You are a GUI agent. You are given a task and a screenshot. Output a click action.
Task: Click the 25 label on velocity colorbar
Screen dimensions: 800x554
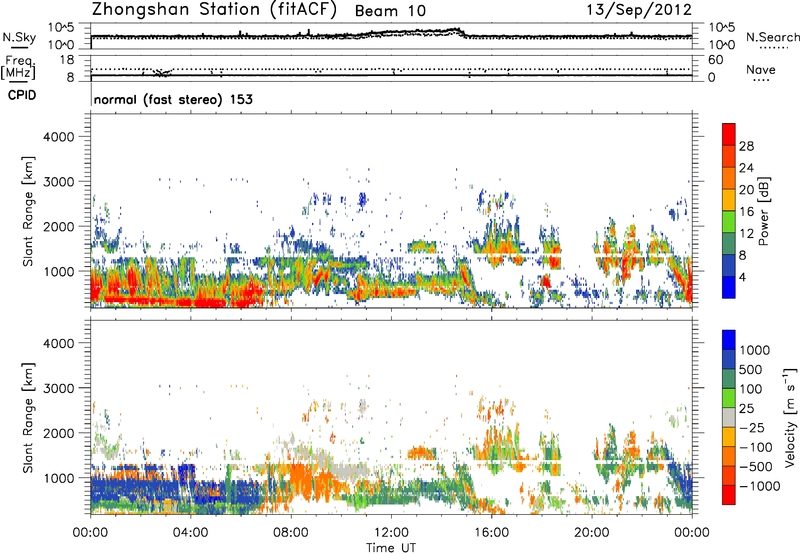point(746,409)
